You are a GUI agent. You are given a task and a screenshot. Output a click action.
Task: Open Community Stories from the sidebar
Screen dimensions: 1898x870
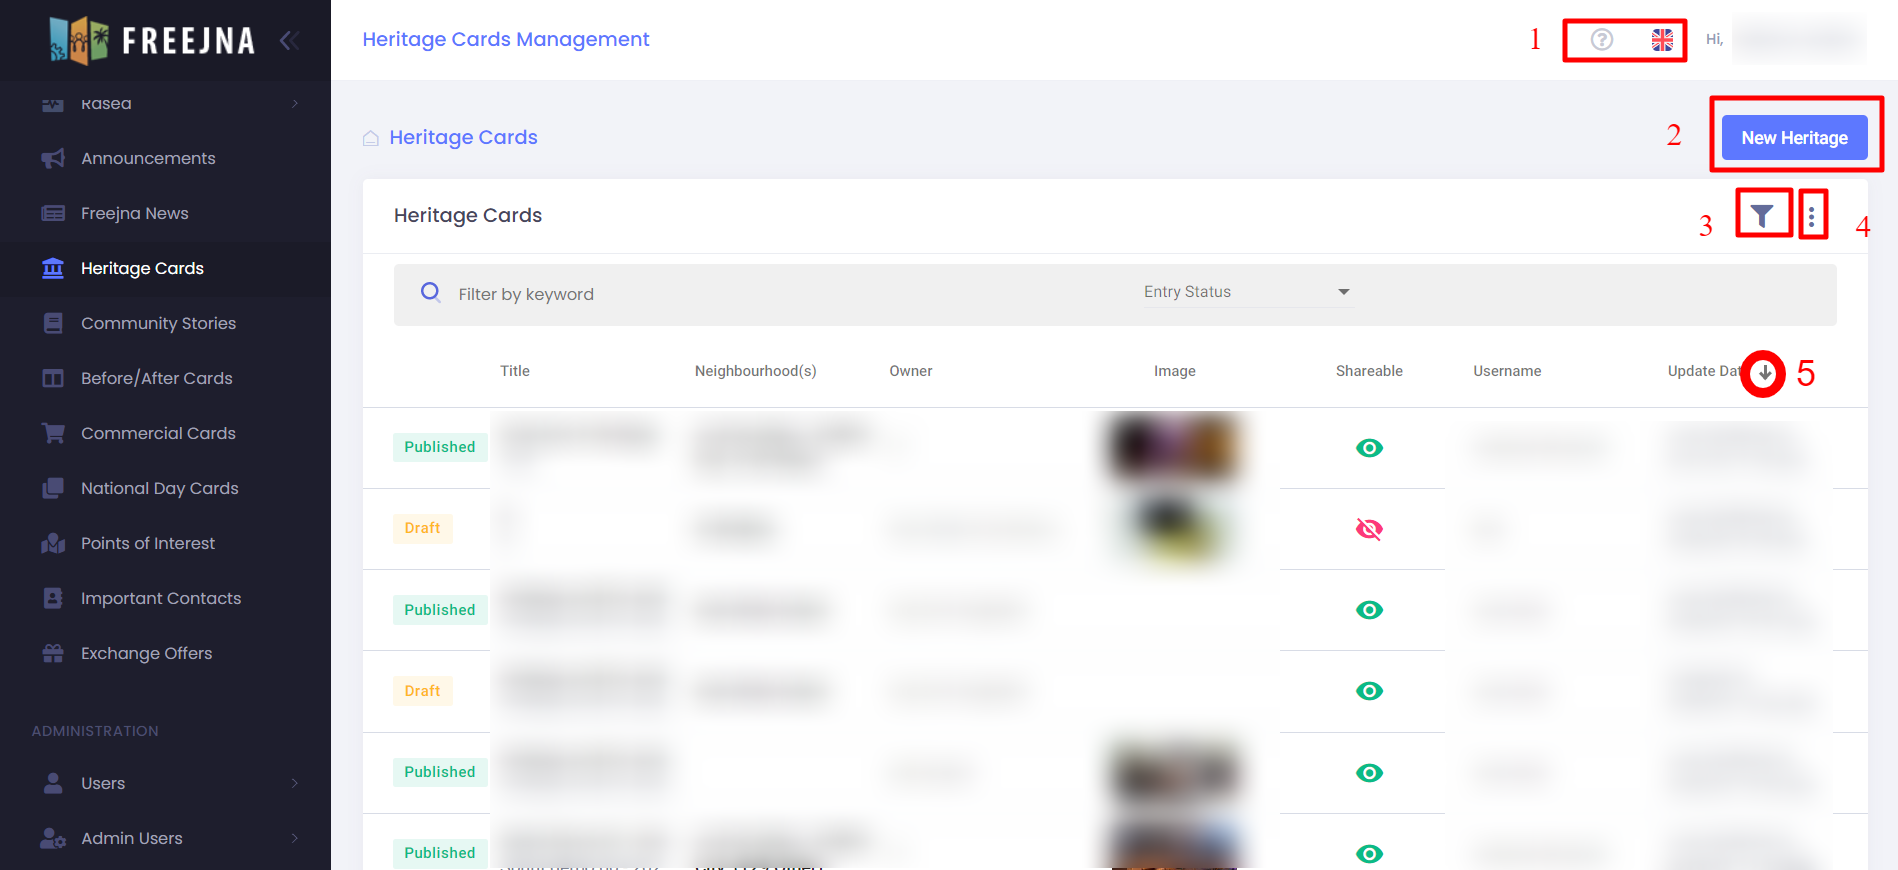coord(158,323)
